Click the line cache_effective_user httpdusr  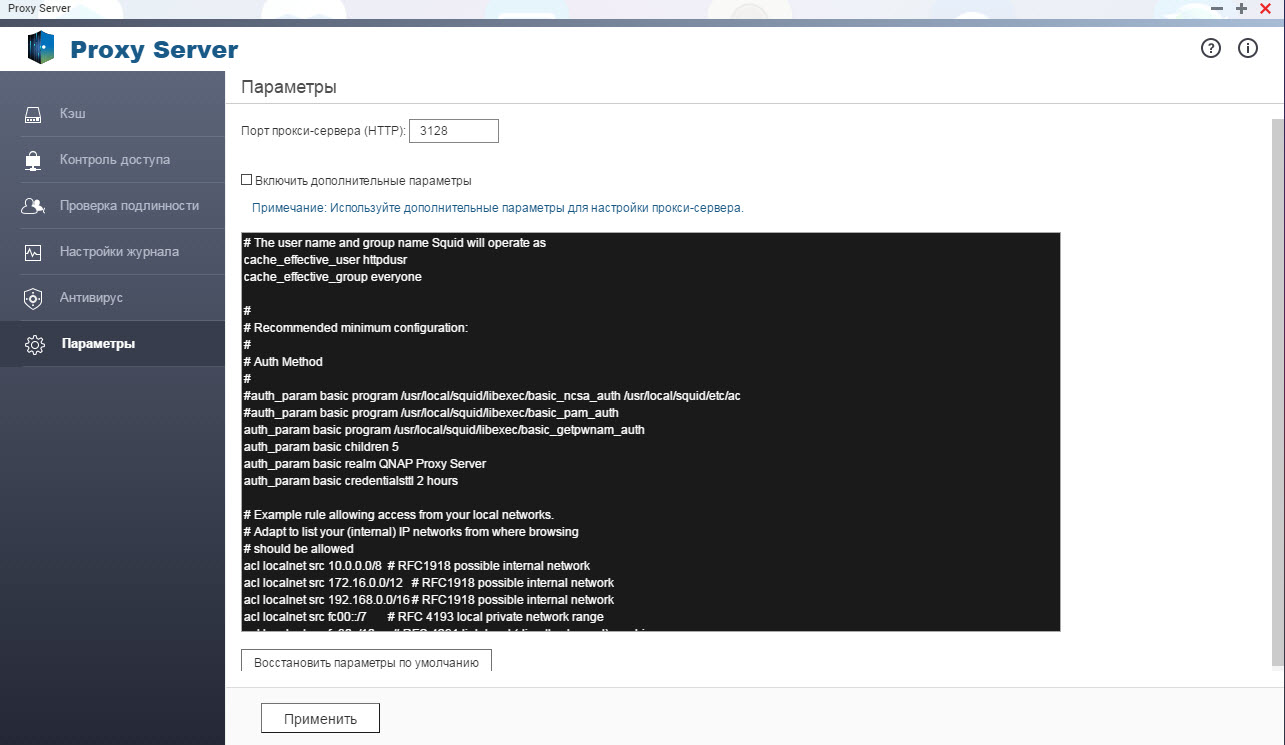pos(325,260)
